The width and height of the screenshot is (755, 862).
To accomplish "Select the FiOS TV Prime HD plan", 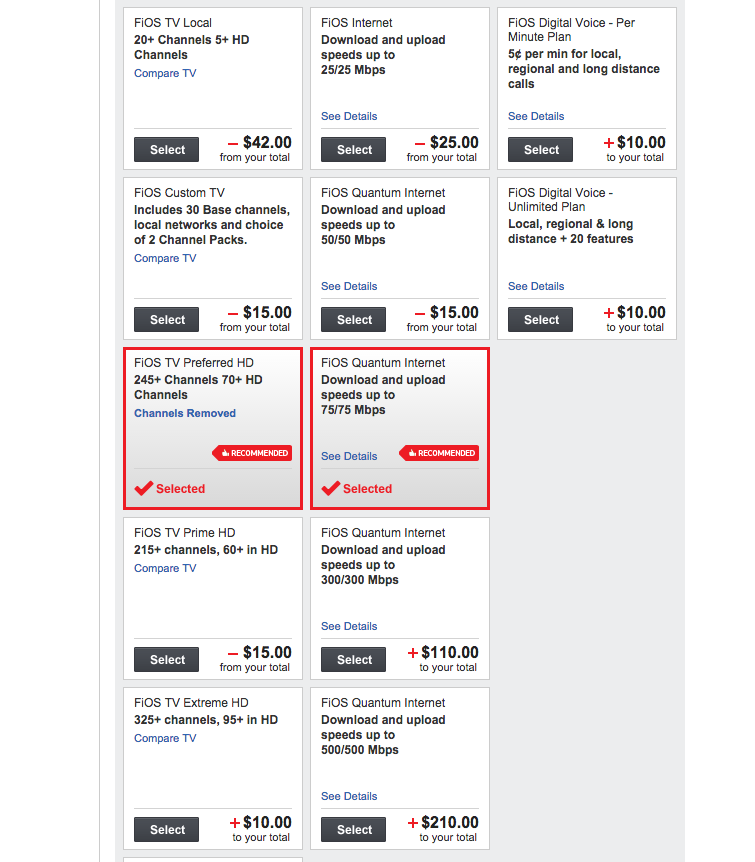I will [167, 660].
